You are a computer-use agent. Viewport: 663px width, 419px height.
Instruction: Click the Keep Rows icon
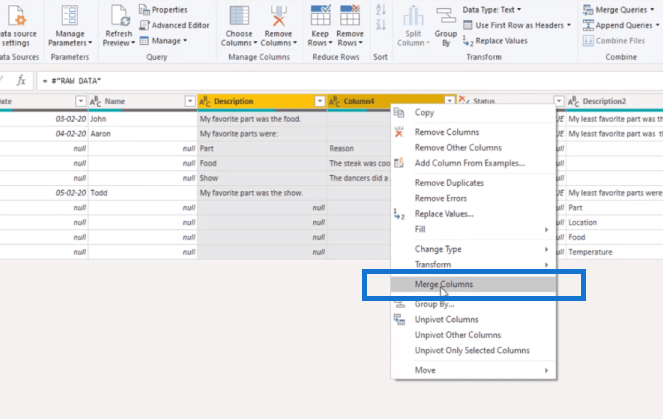click(320, 15)
